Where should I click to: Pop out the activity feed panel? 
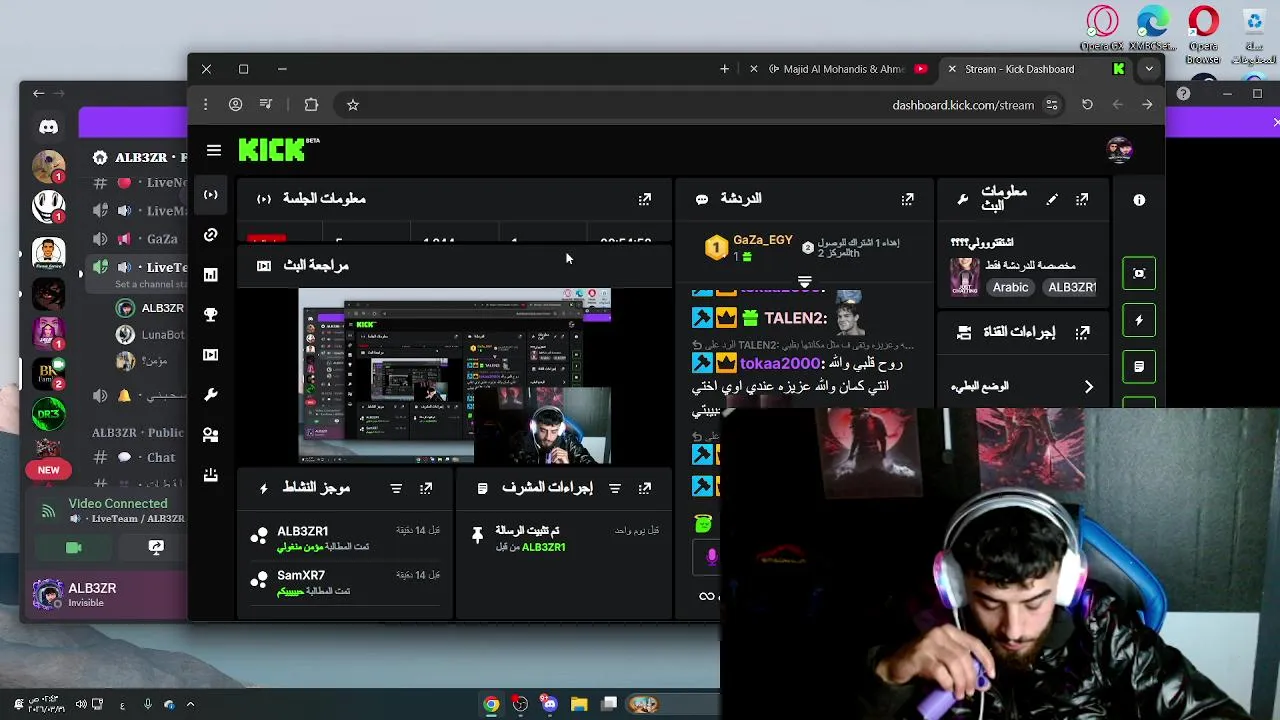click(426, 488)
